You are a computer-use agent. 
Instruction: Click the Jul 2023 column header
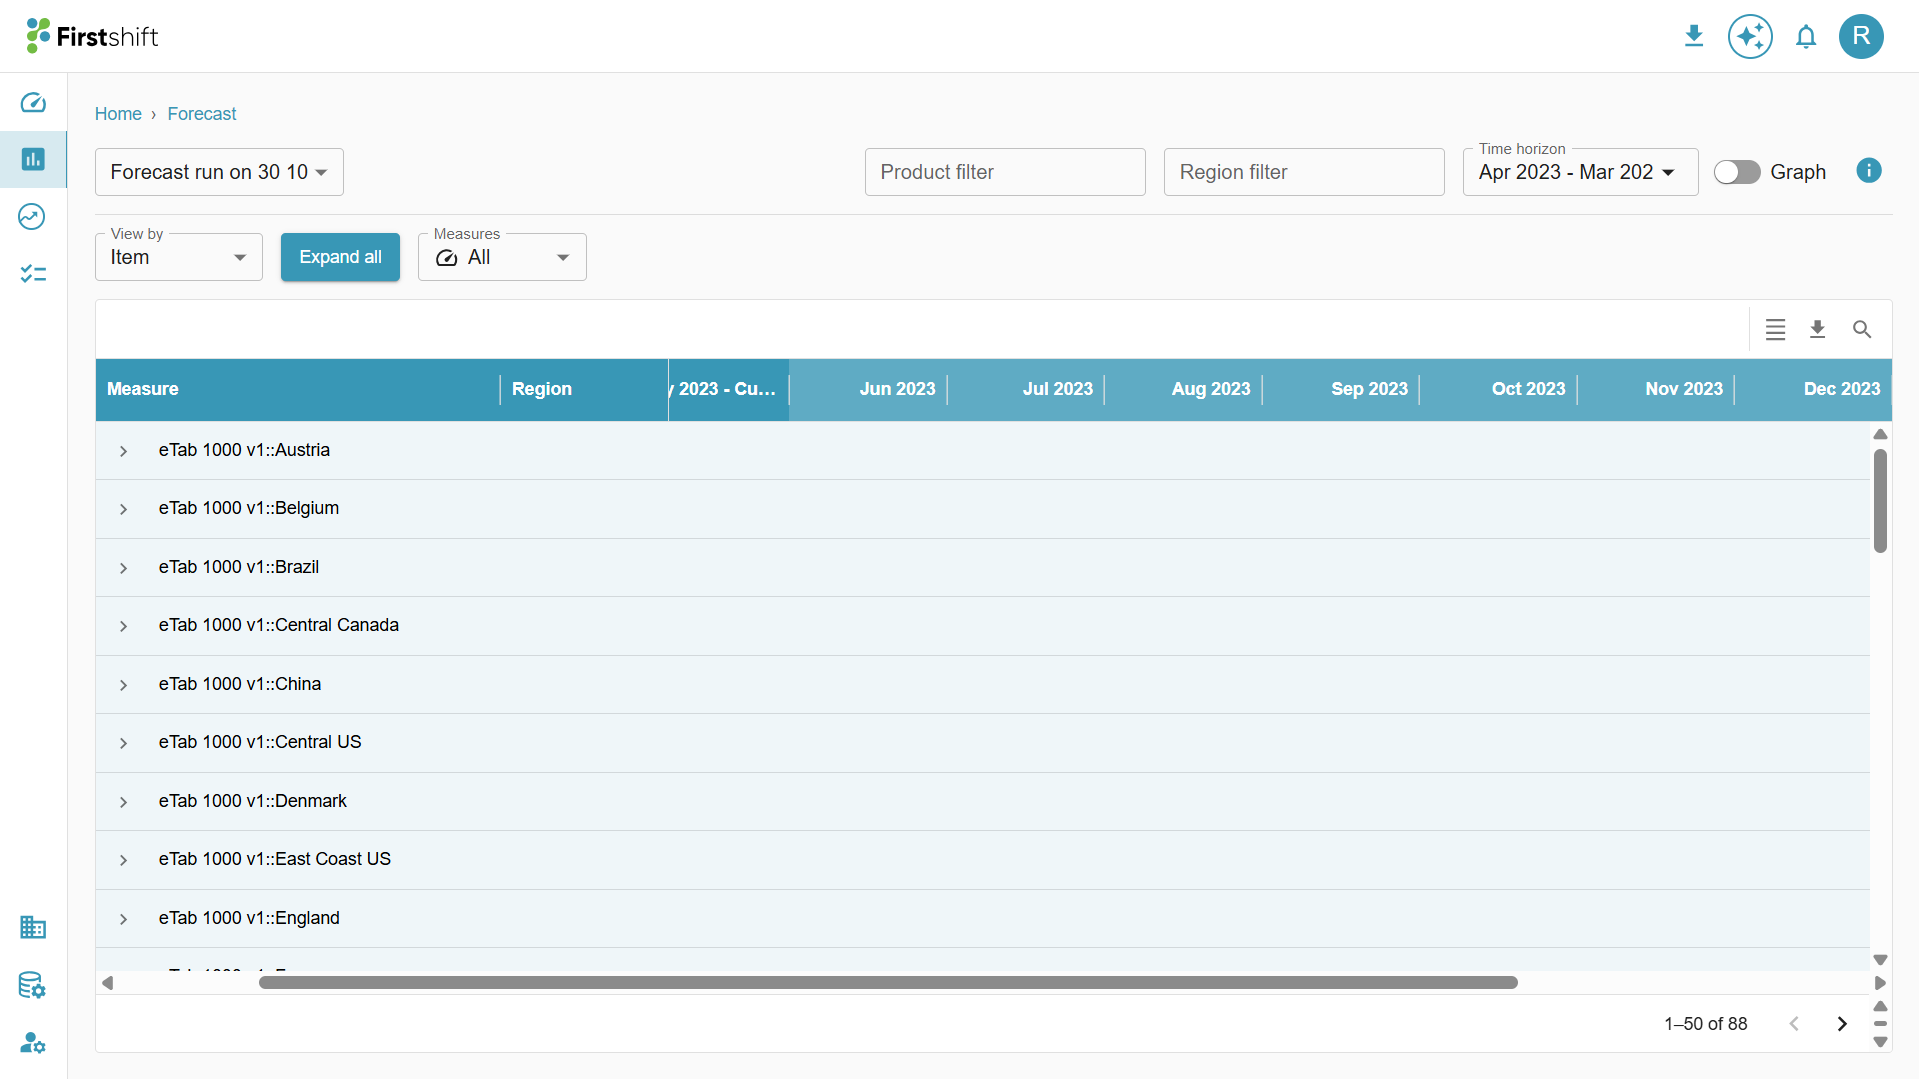[1026, 389]
